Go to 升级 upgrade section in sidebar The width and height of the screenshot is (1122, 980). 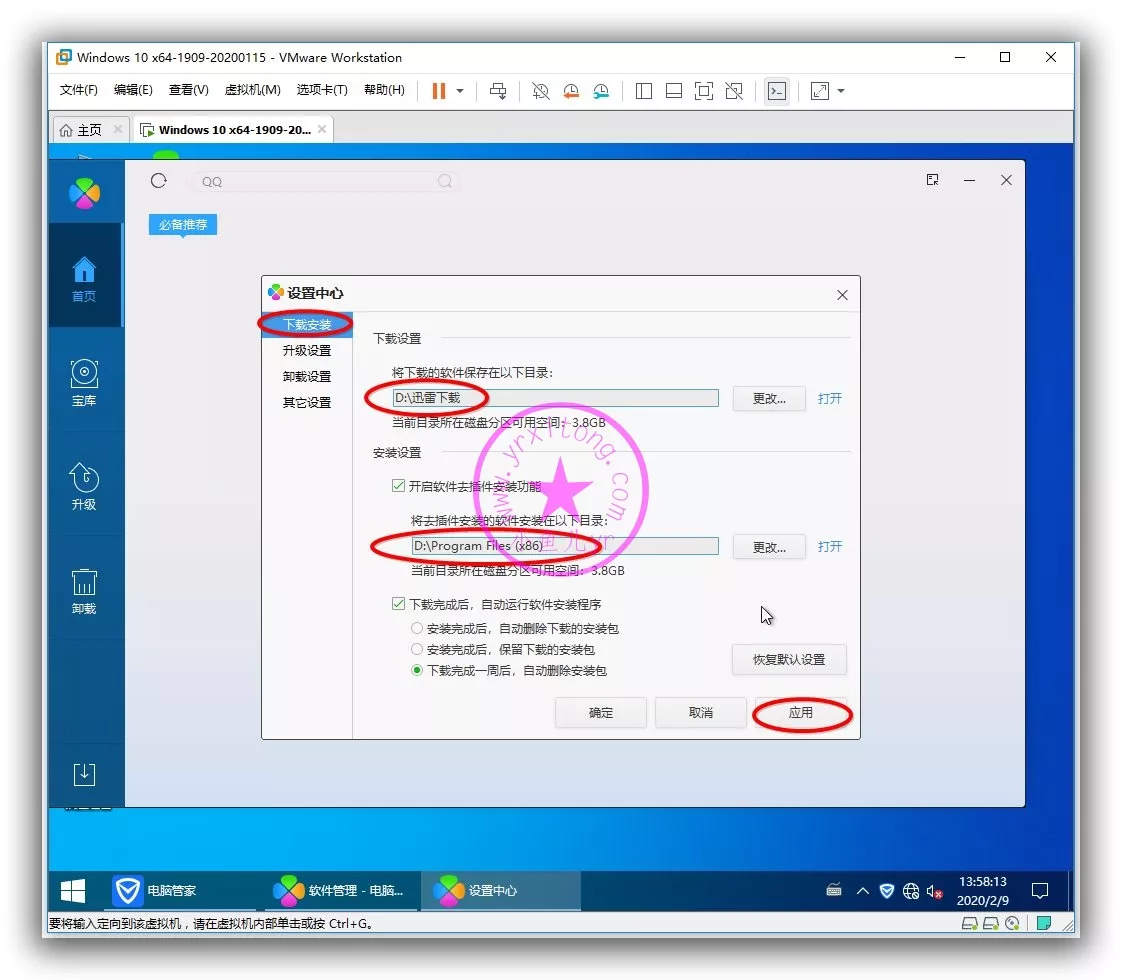[84, 486]
